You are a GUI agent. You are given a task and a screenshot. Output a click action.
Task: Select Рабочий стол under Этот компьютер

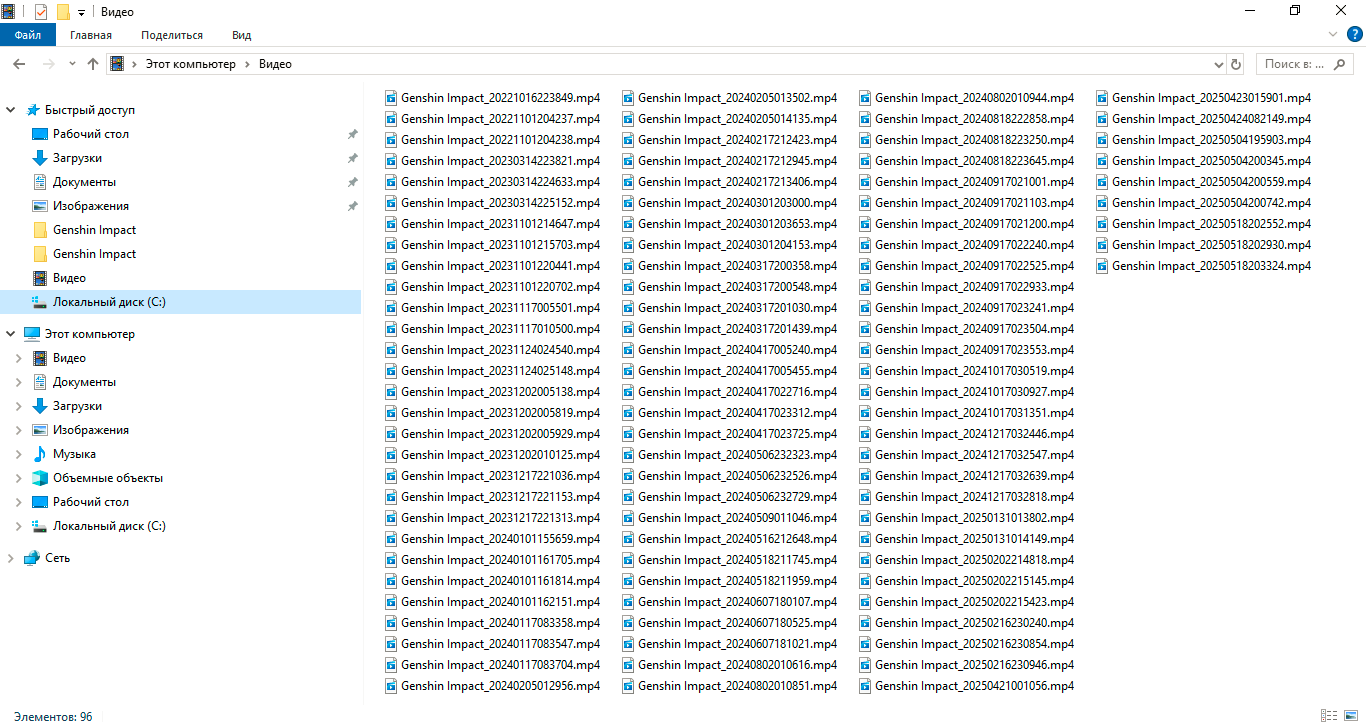(x=90, y=502)
